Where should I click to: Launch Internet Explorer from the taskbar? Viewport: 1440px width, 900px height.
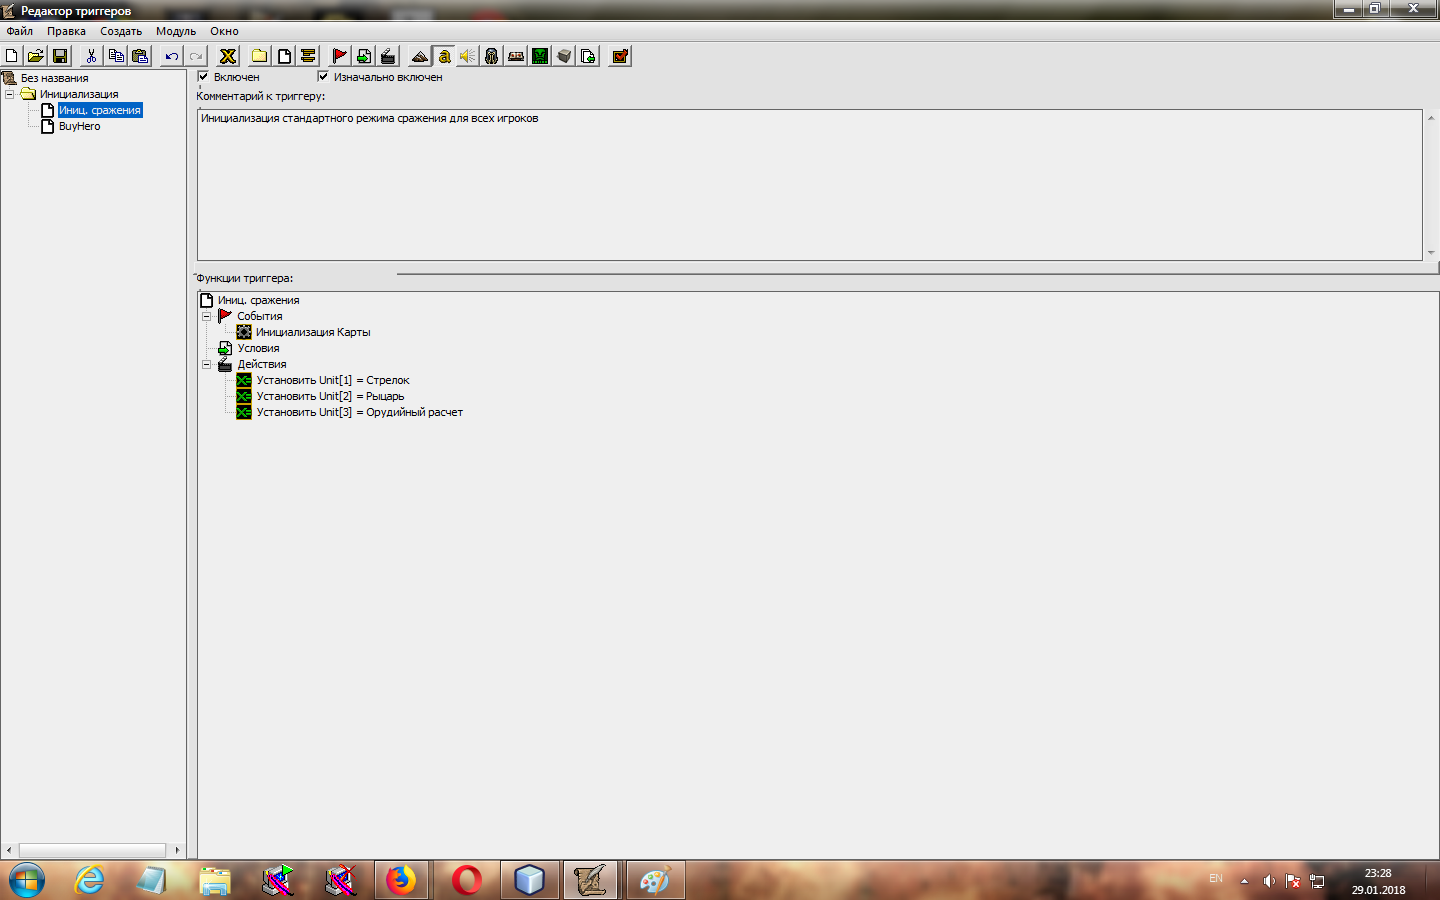(90, 880)
